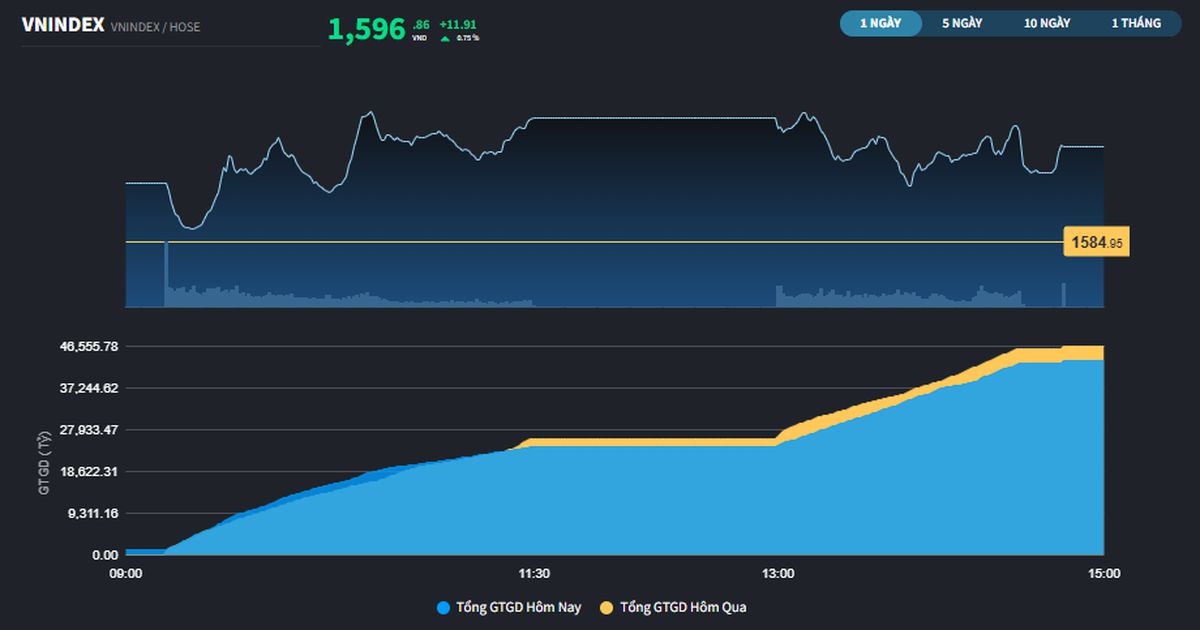Image resolution: width=1200 pixels, height=630 pixels.
Task: Switch to the 5 NGÀY timeframe tab
Action: [962, 22]
